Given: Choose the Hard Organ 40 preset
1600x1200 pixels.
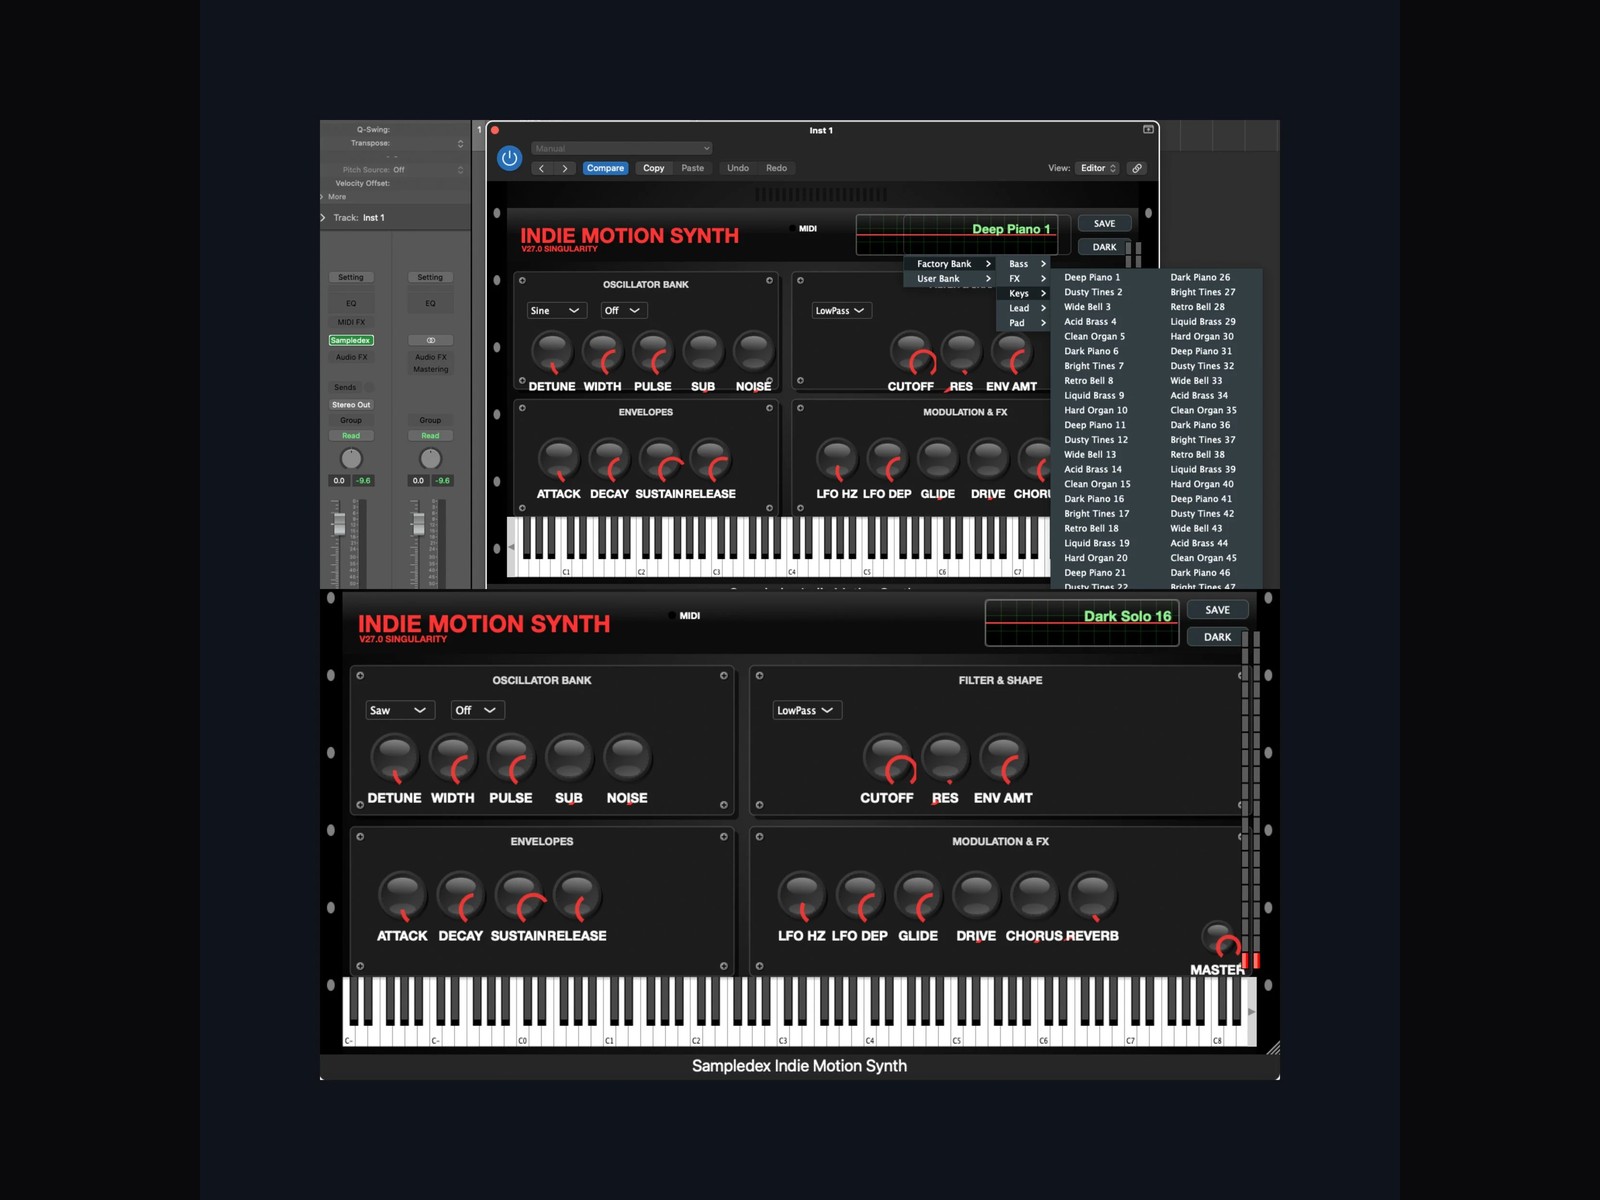Looking at the screenshot, I should coord(1202,484).
